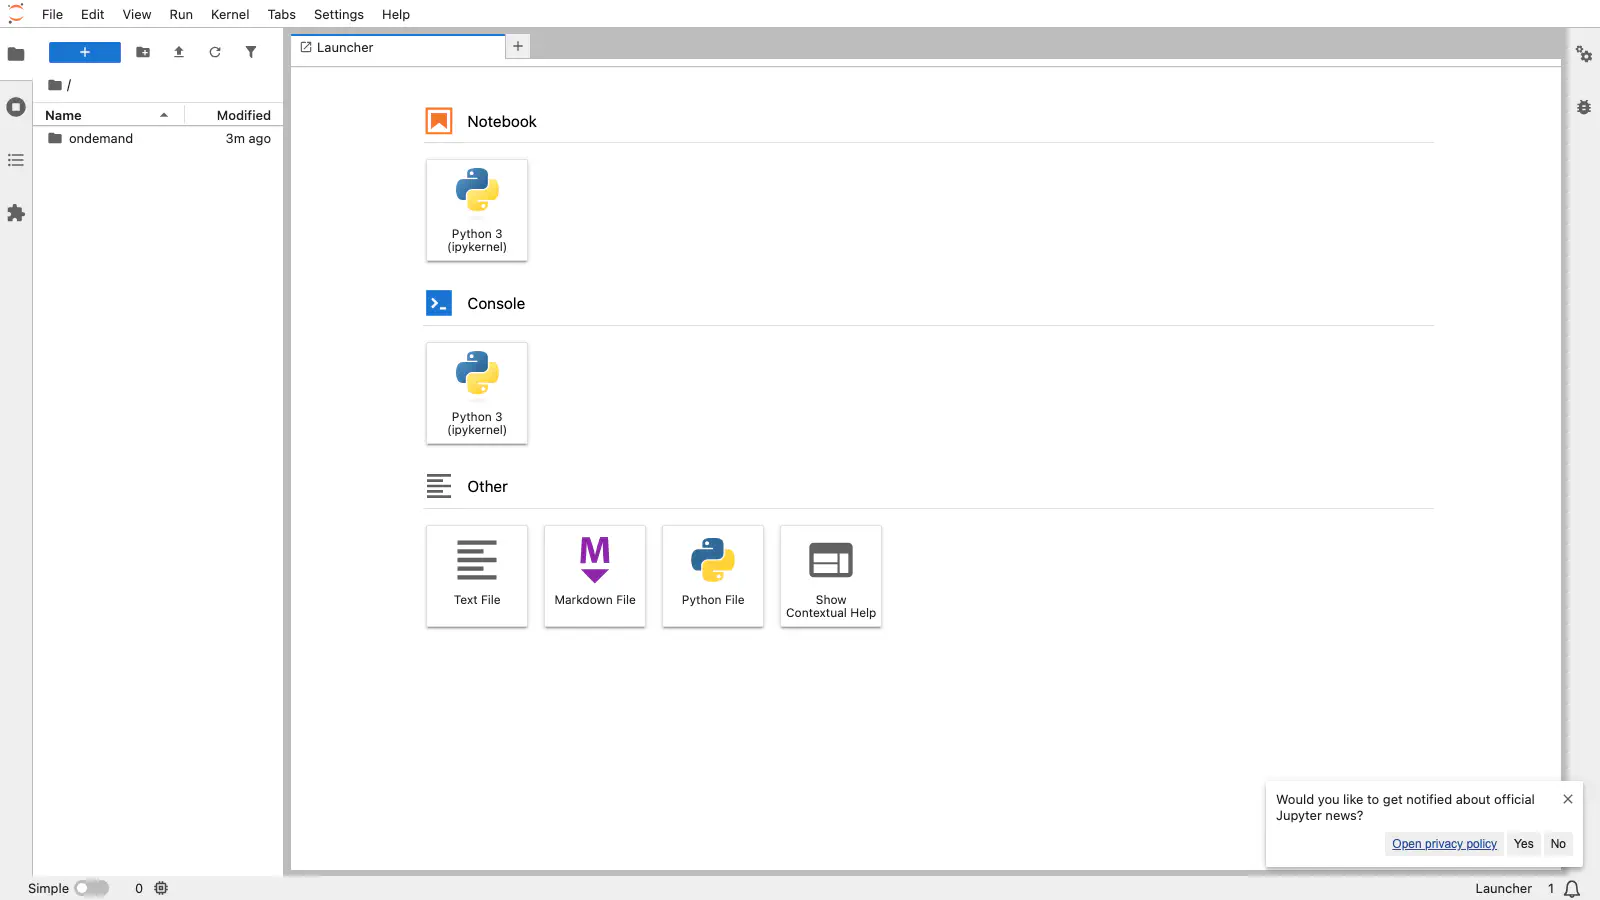Open the Help menu

[396, 14]
